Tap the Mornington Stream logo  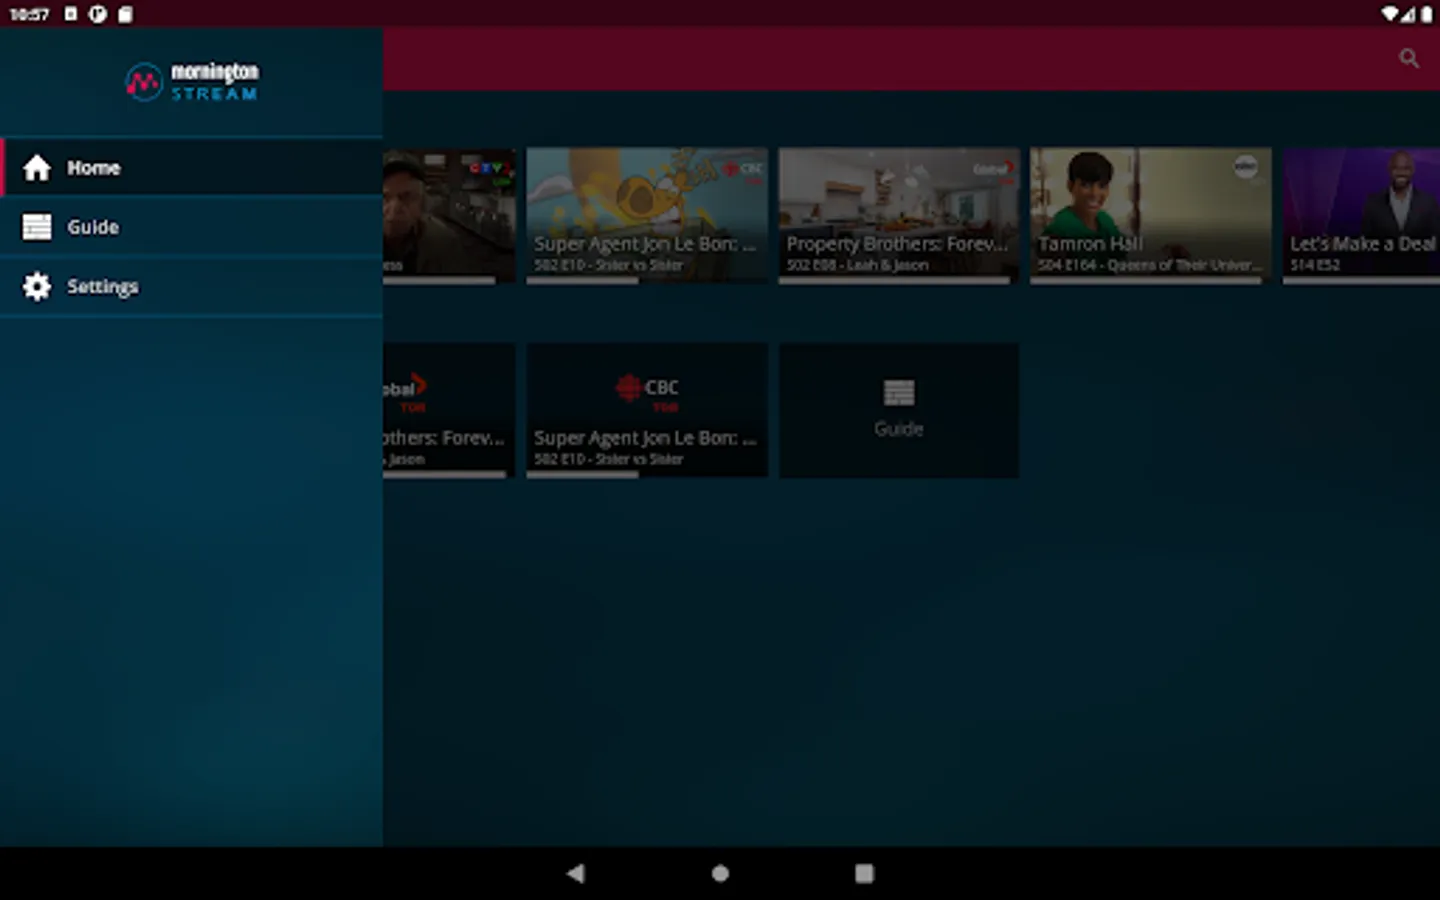pos(191,81)
